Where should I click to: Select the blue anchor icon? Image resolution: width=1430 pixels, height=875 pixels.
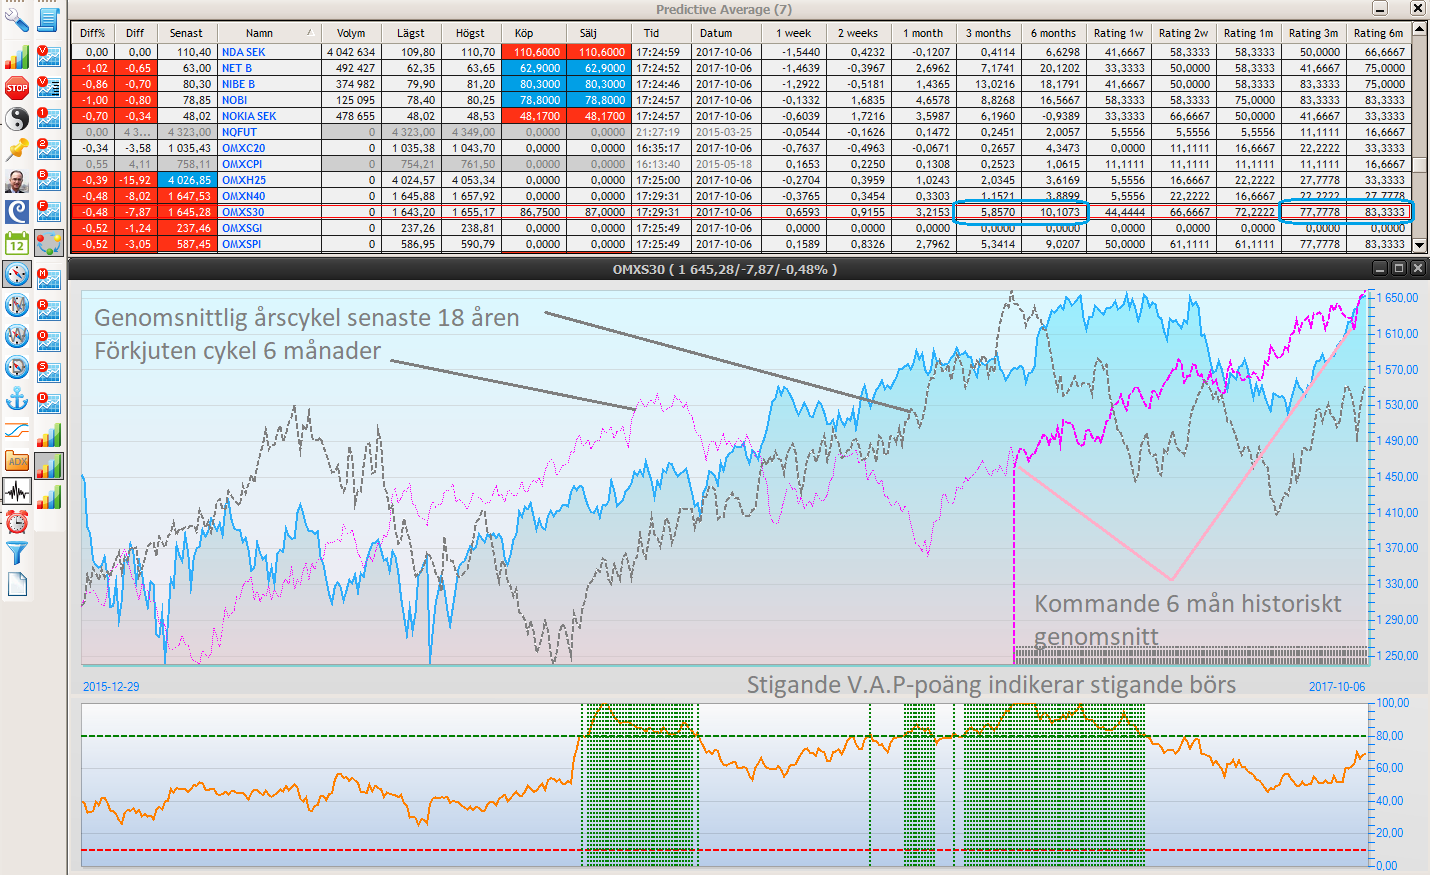pyautogui.click(x=17, y=398)
